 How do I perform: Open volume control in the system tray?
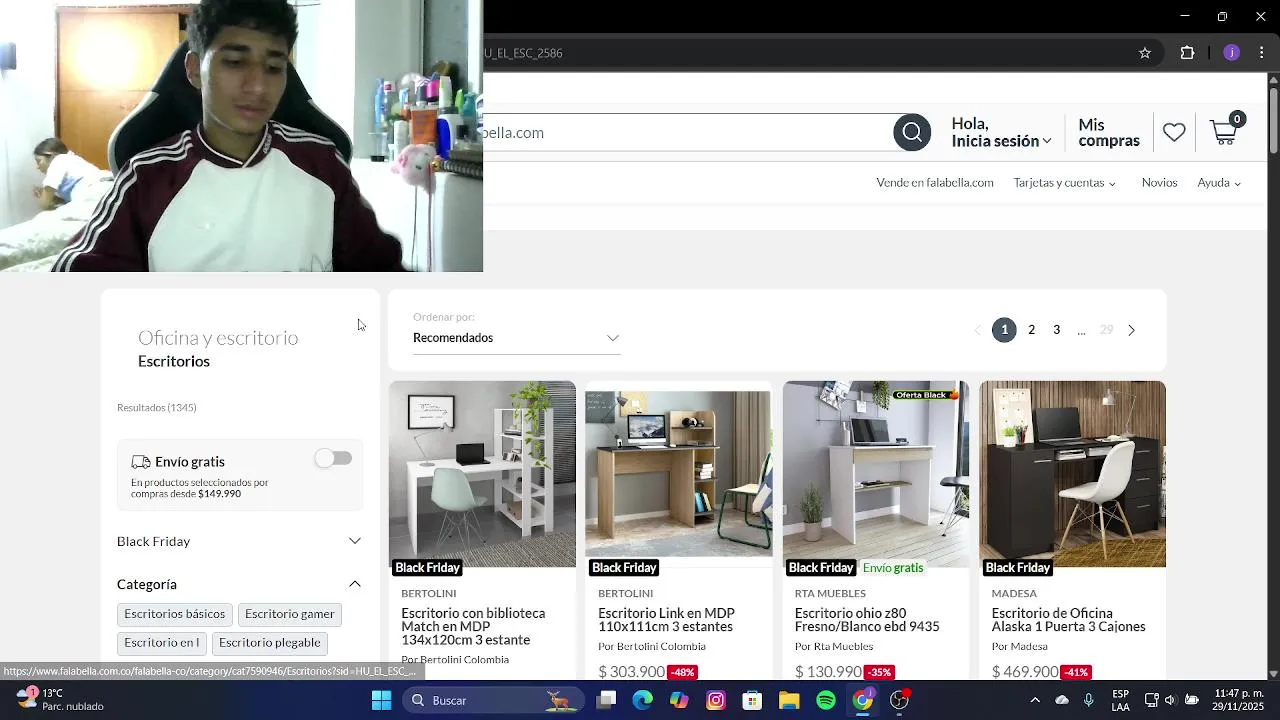pyautogui.click(x=1171, y=700)
